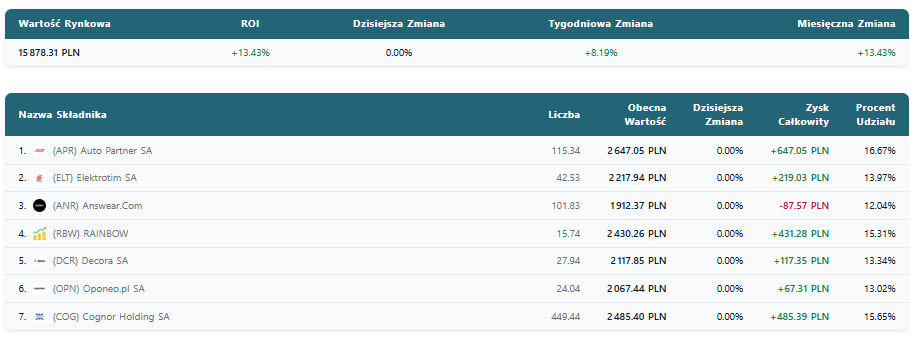Screen dimensions: 911x362
Task: Click the 12.04% portfolio share
Action: [880, 206]
